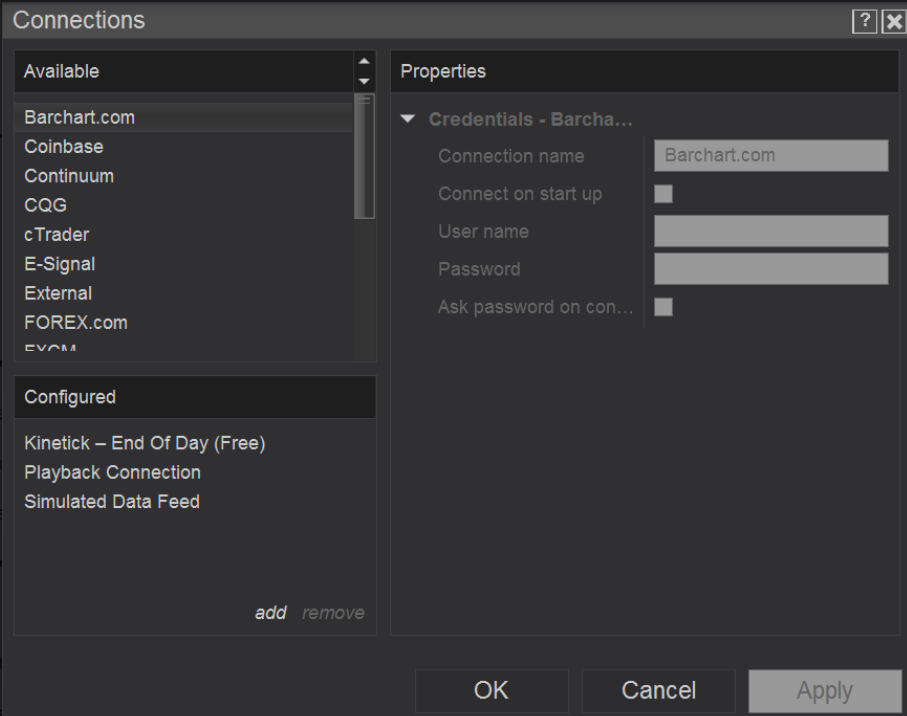Select Continuum in the Available list

click(x=183, y=176)
